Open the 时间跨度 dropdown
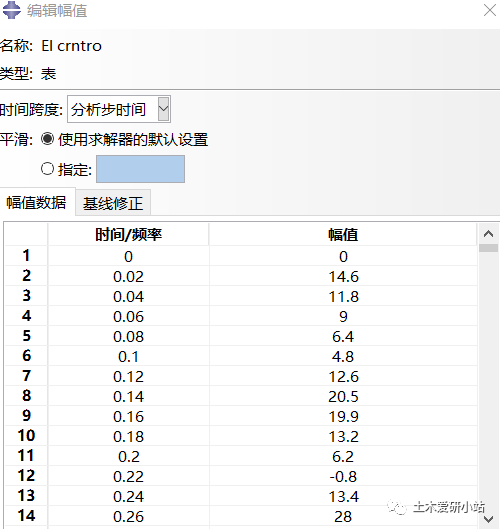The height and width of the screenshot is (529, 500). (x=164, y=109)
